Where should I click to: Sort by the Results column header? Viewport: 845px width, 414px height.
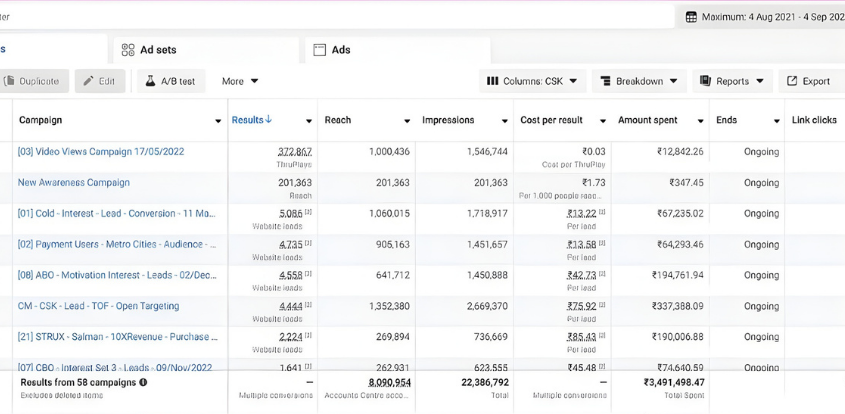click(x=251, y=120)
